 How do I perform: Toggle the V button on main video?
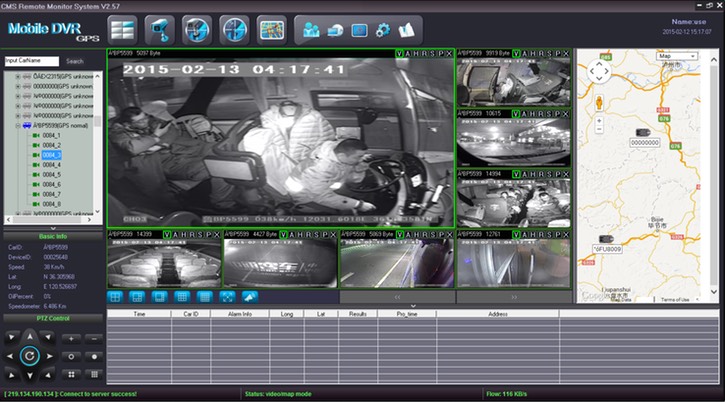[x=400, y=53]
